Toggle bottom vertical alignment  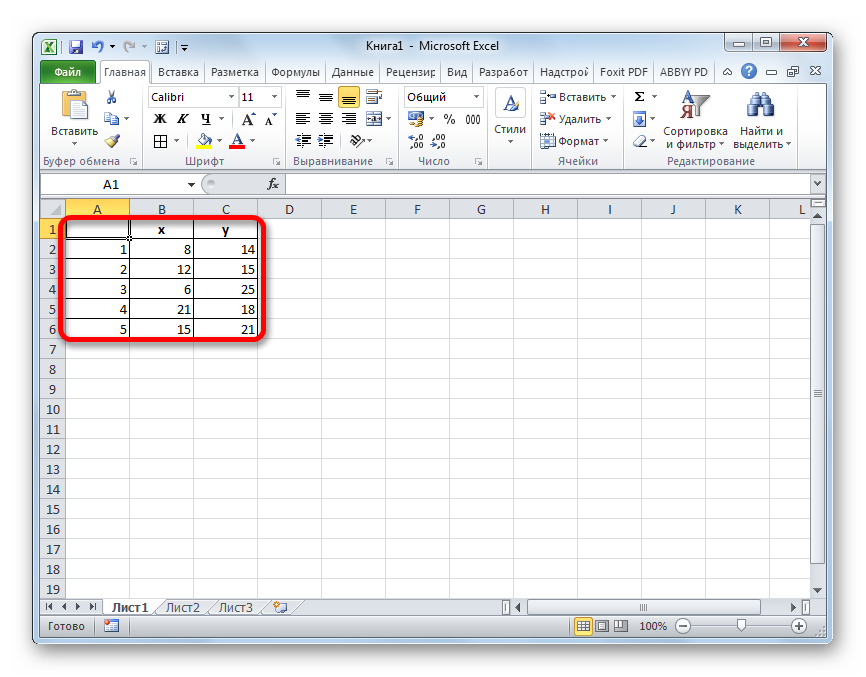(x=349, y=97)
